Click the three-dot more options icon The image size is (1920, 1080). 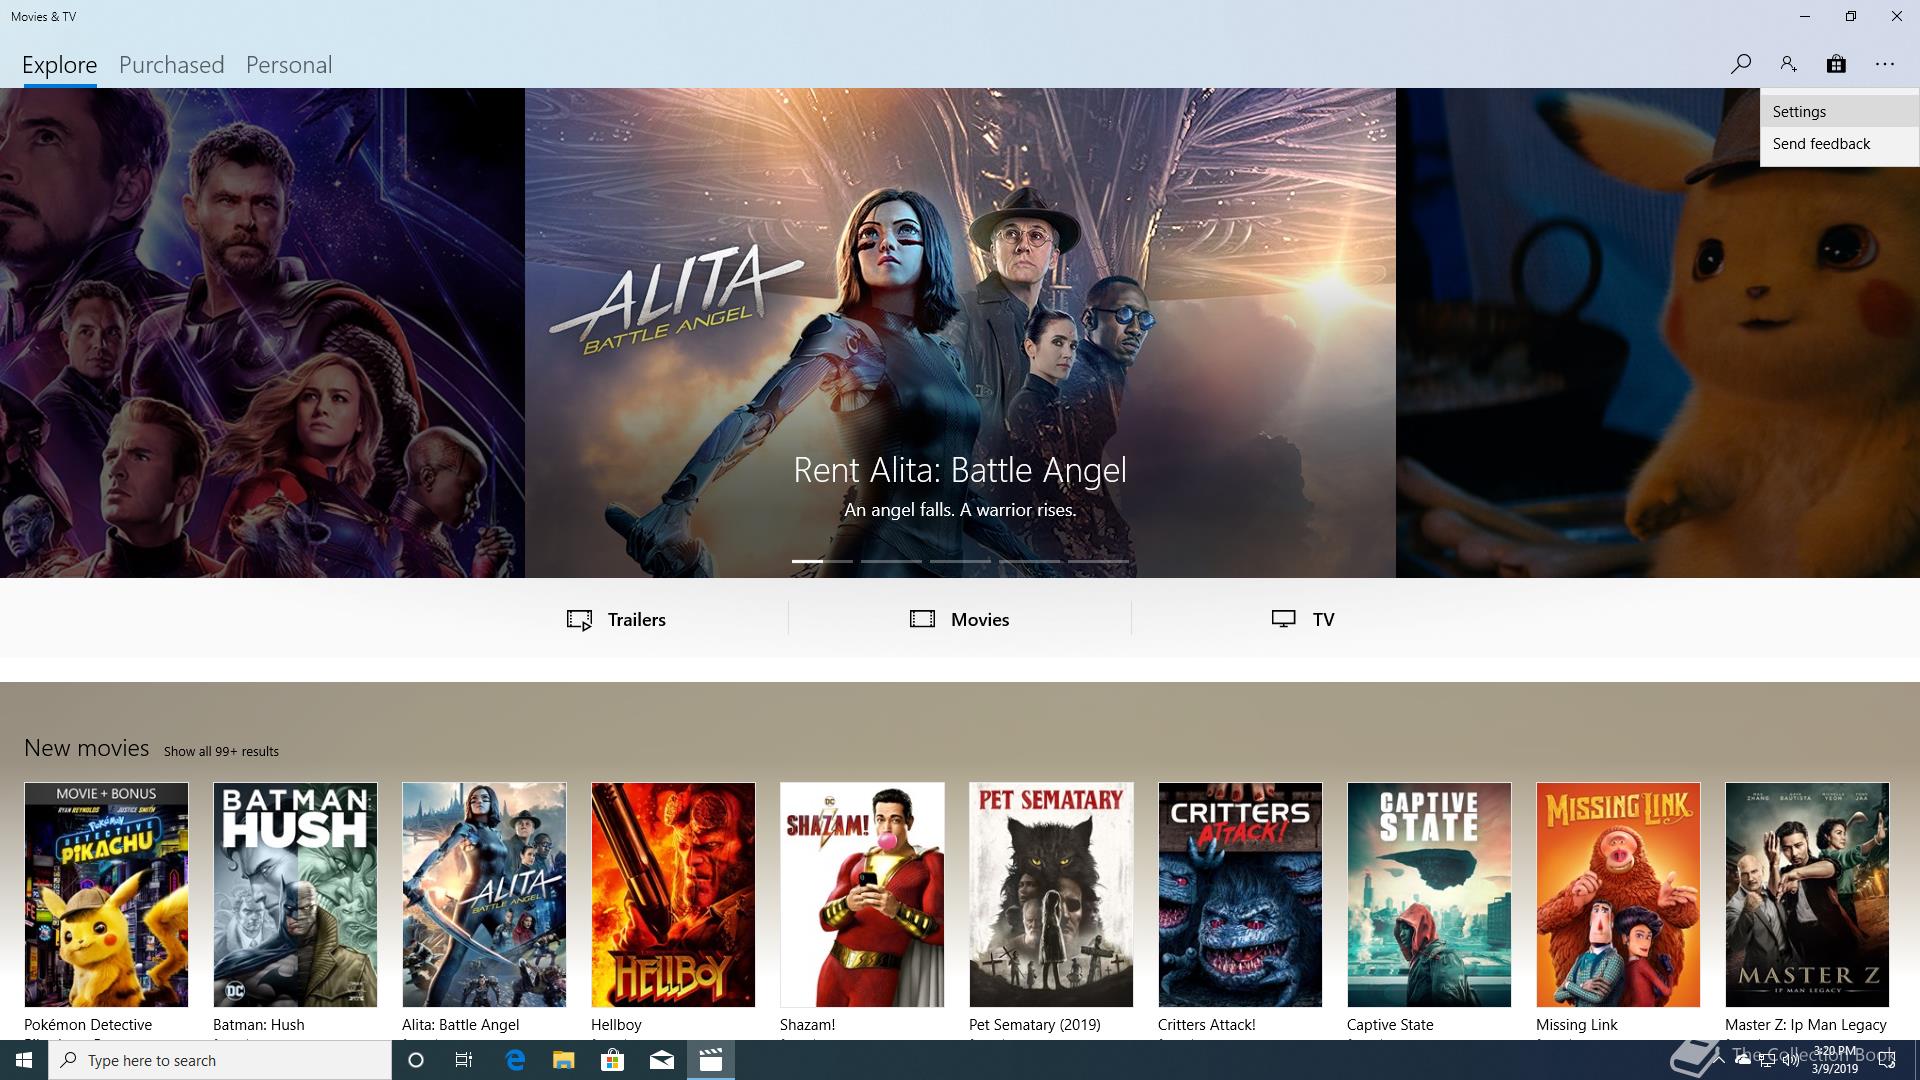coord(1885,64)
